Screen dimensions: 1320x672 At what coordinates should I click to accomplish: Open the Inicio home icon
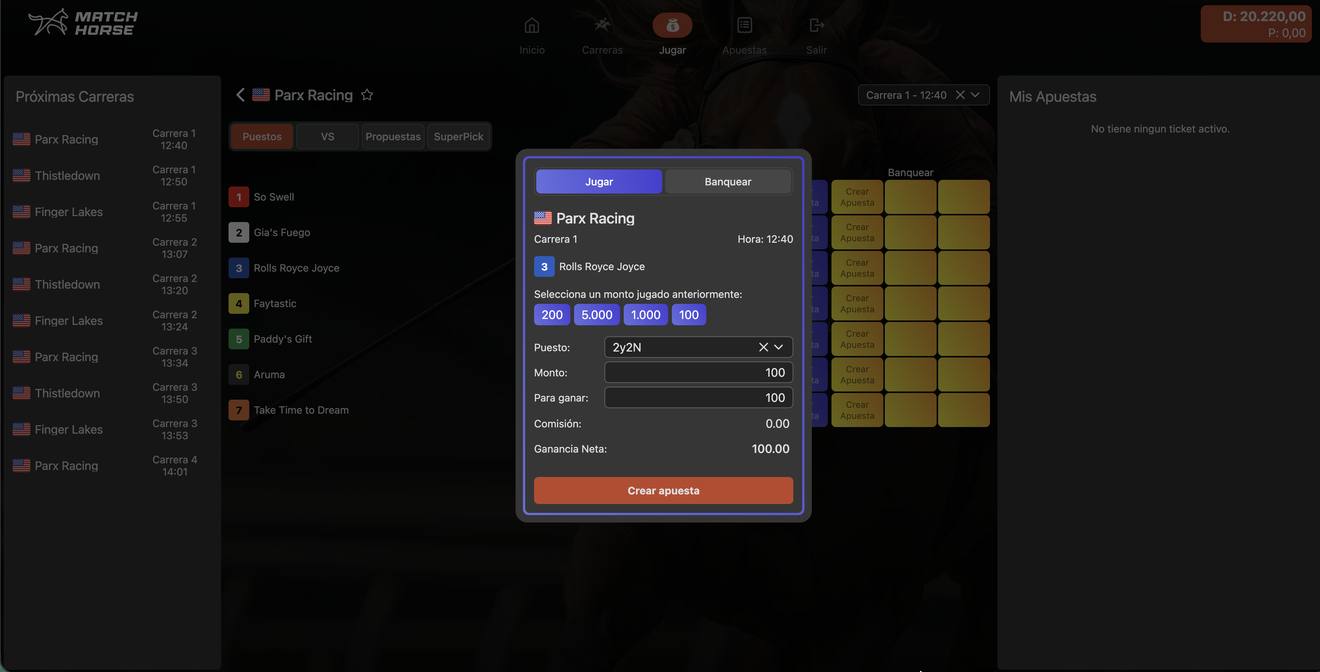pyautogui.click(x=532, y=25)
